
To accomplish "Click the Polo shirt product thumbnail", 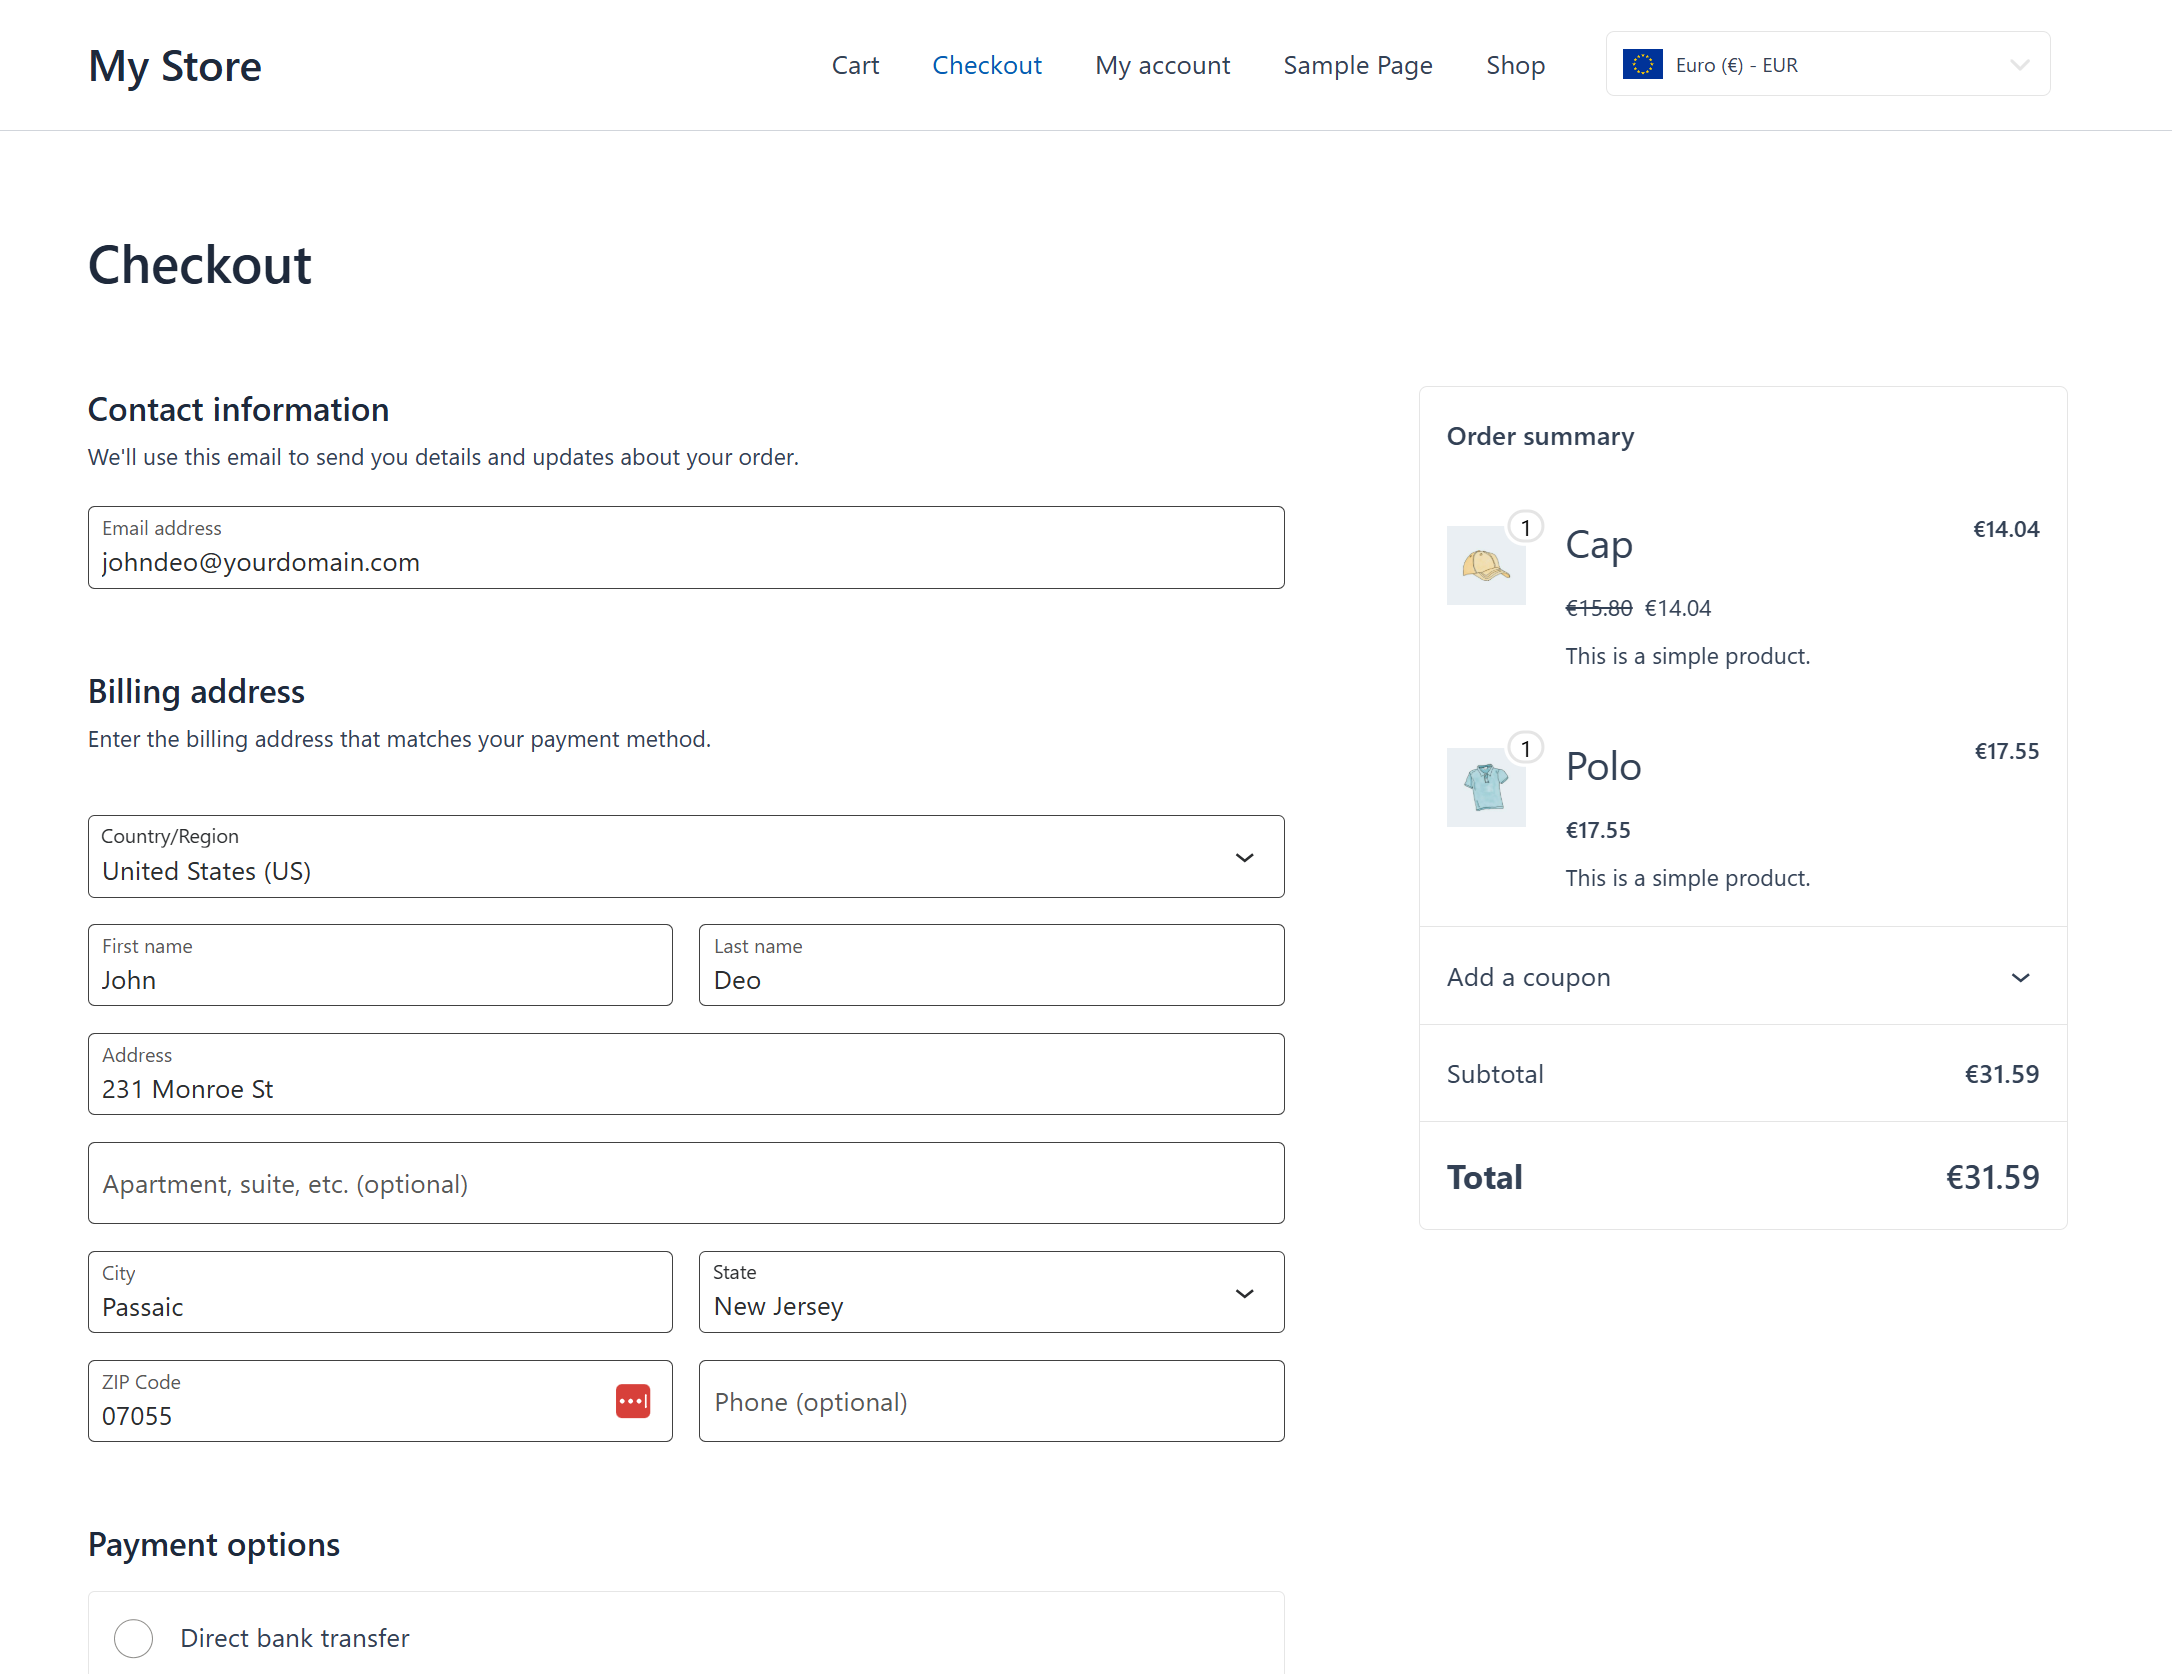I will point(1486,788).
